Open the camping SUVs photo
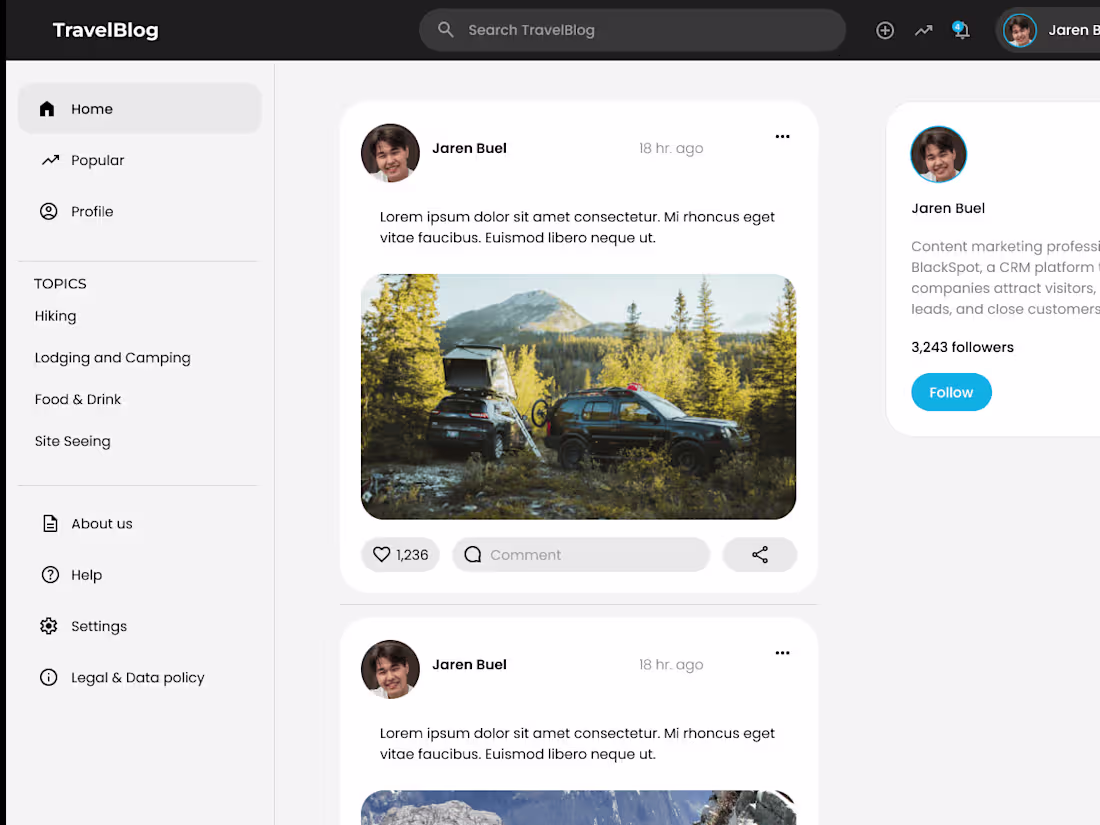 pos(578,396)
